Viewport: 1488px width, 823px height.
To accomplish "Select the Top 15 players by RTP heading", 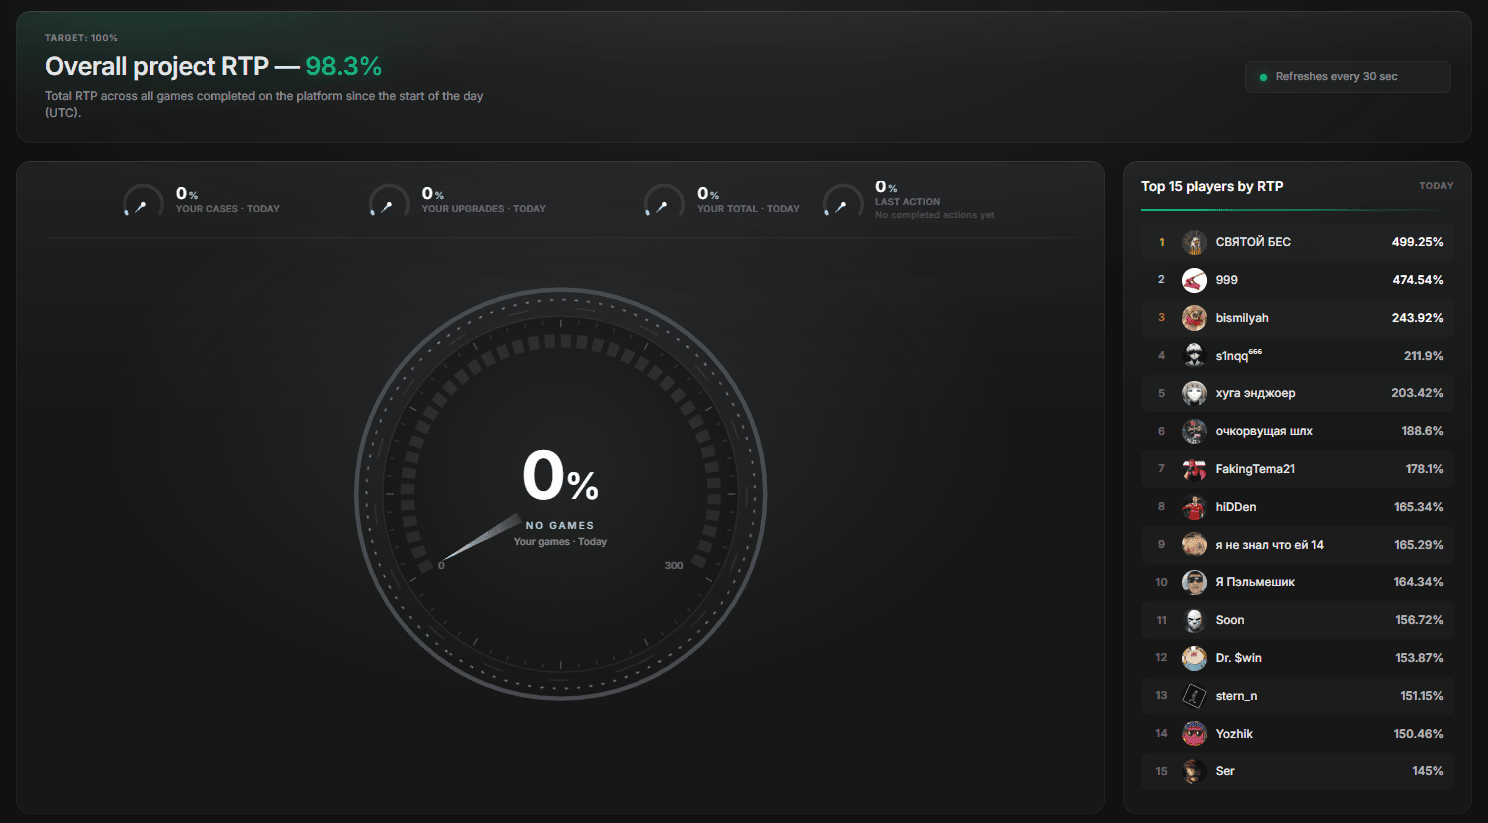I will (1212, 186).
